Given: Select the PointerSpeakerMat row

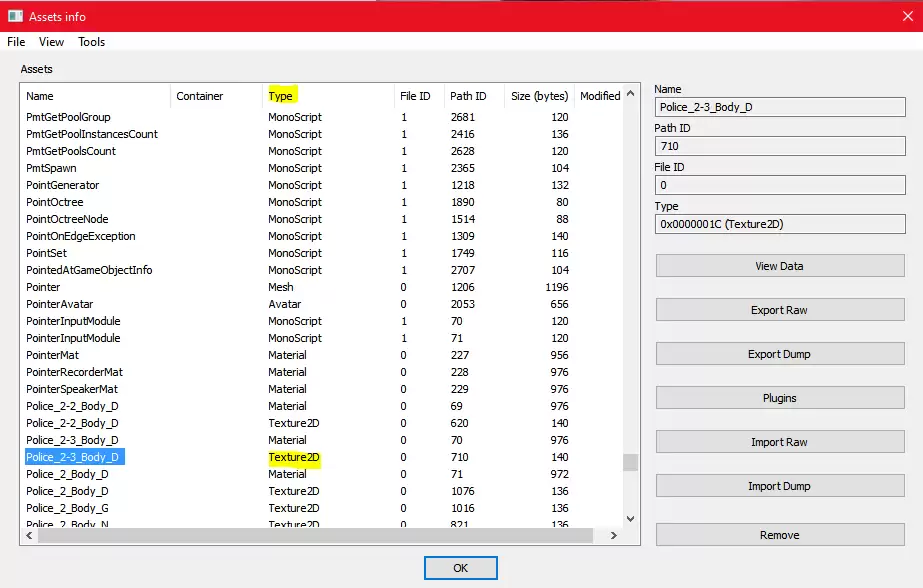Looking at the screenshot, I should [321, 389].
